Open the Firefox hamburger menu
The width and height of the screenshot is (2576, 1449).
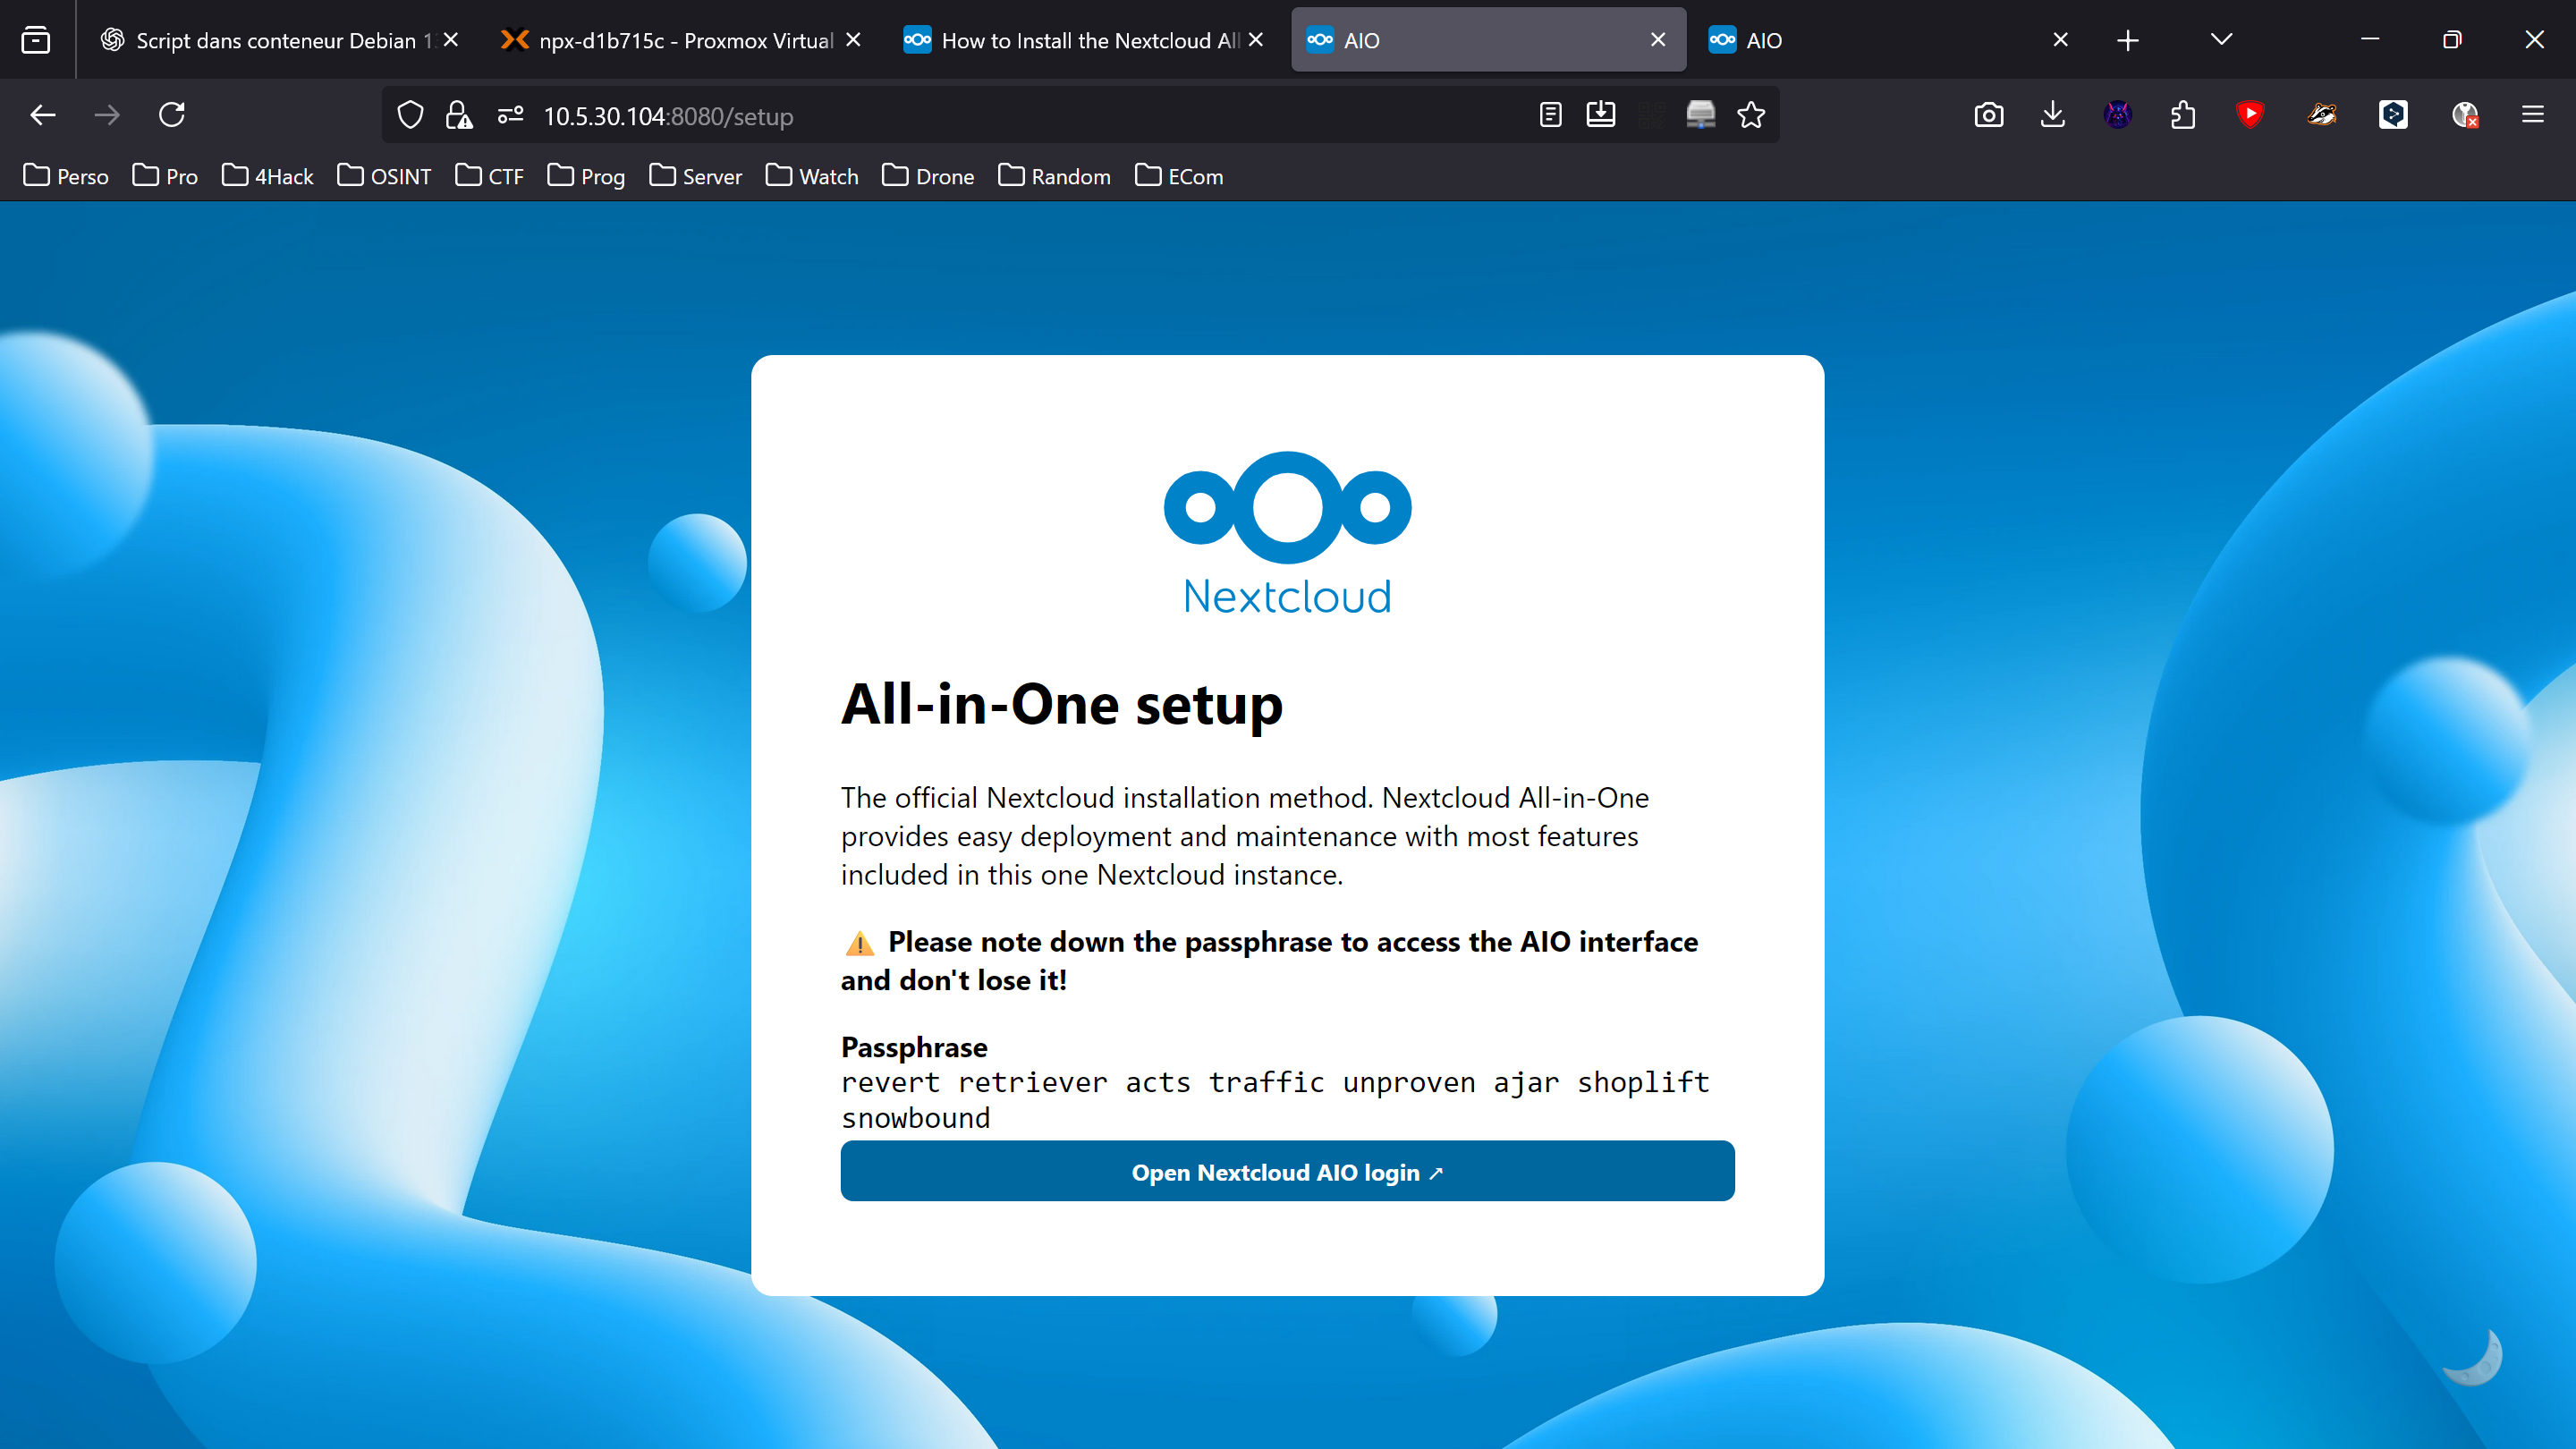pos(2532,115)
